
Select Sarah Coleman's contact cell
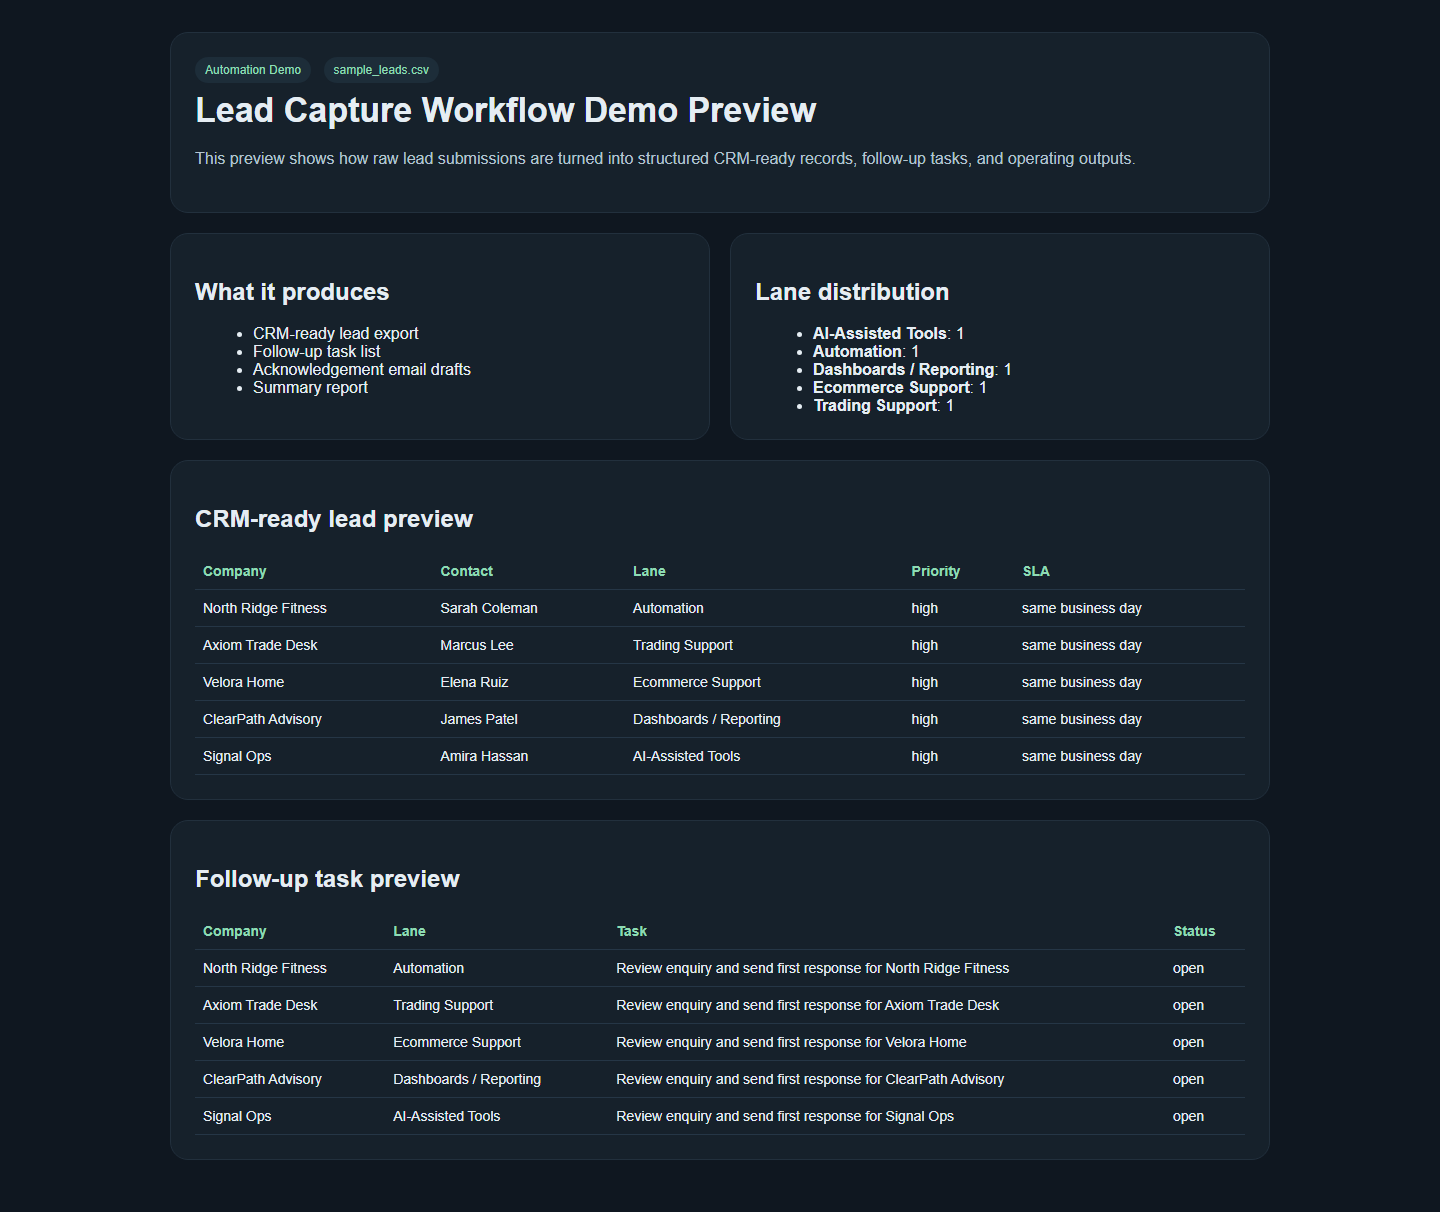pos(488,608)
